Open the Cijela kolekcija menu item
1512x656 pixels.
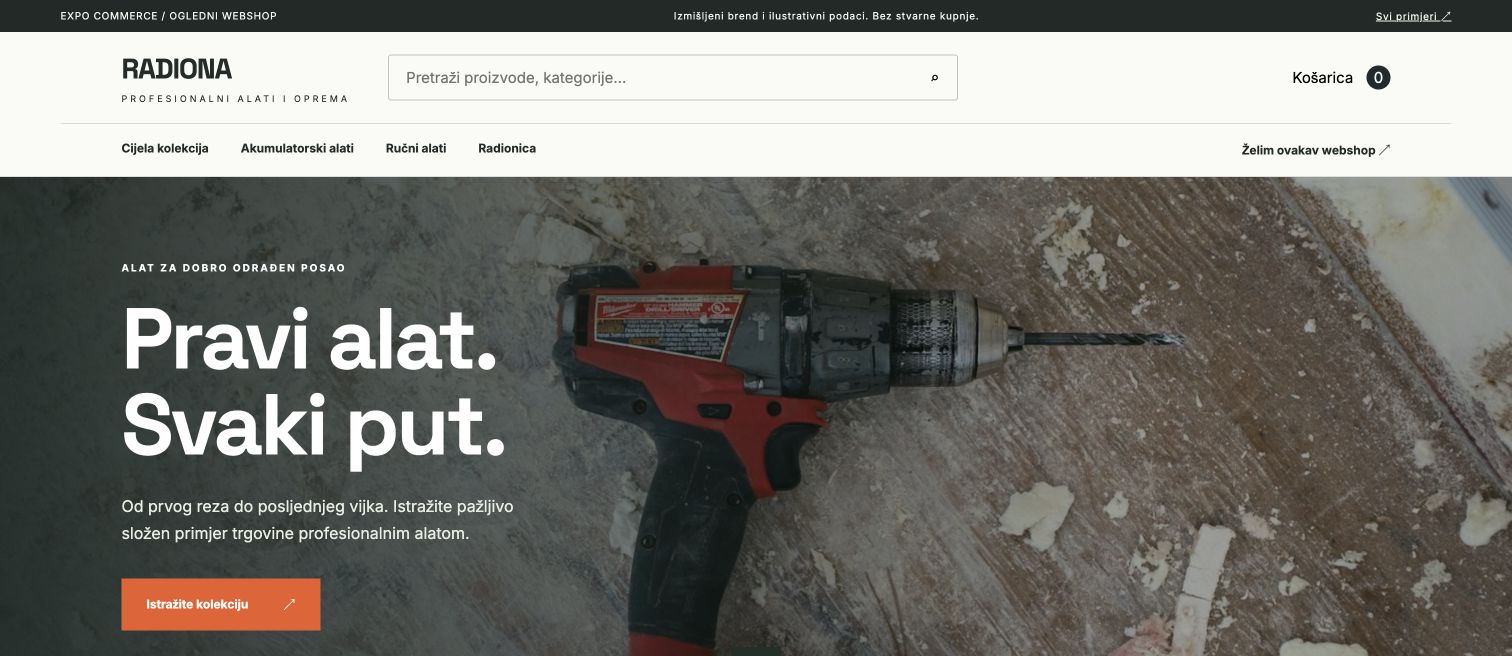(165, 148)
